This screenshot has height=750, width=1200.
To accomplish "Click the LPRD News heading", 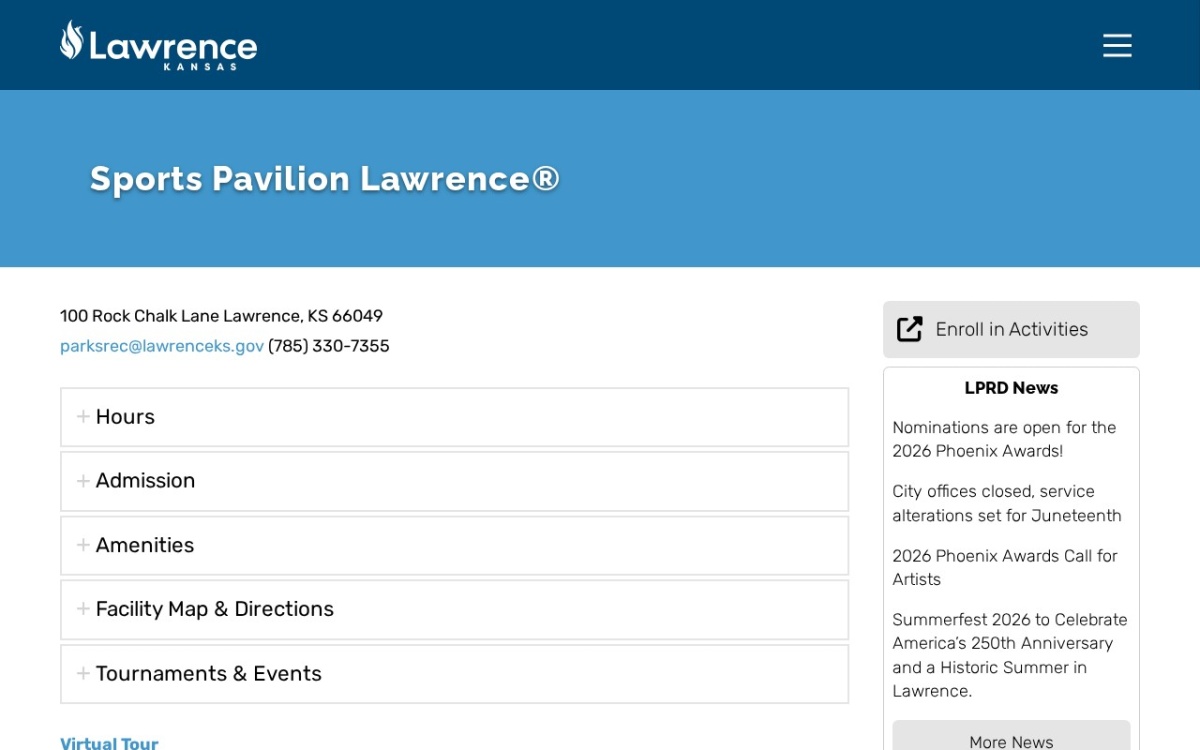I will point(1011,388).
